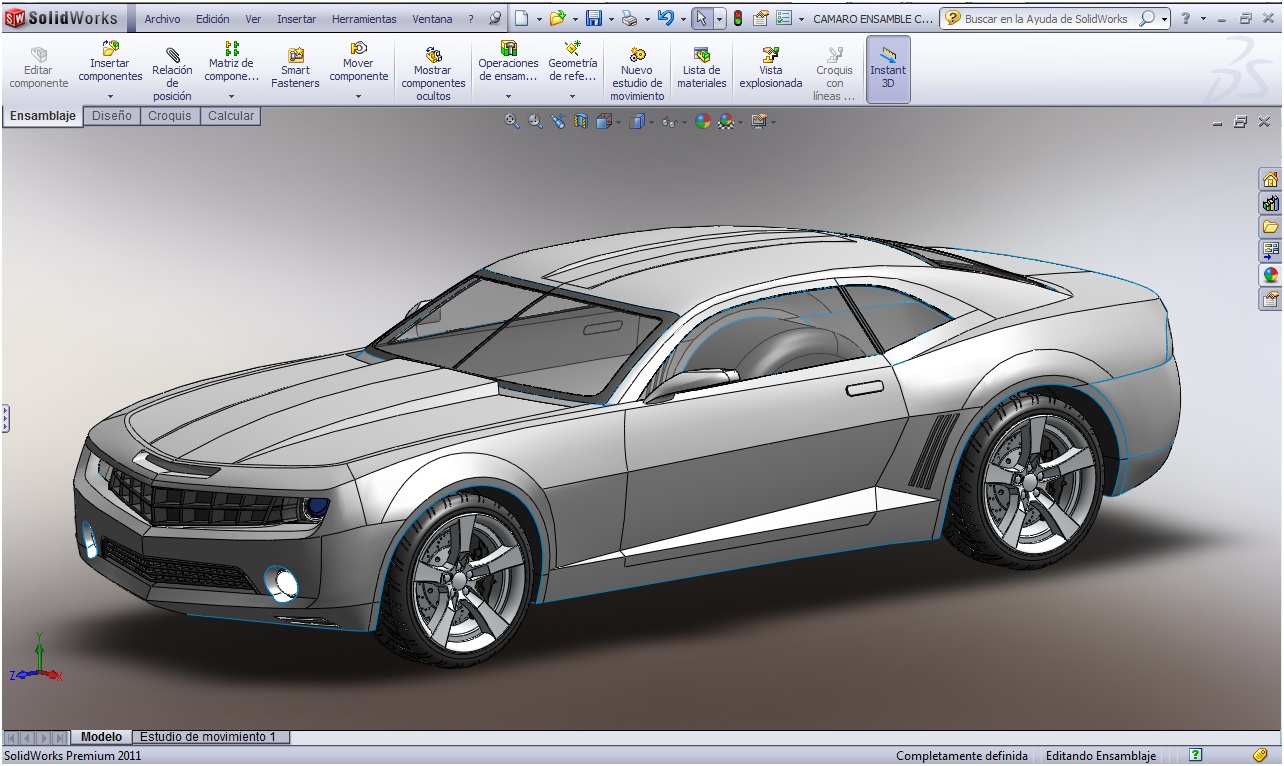Open View settings dropdown arrow

[x=774, y=122]
